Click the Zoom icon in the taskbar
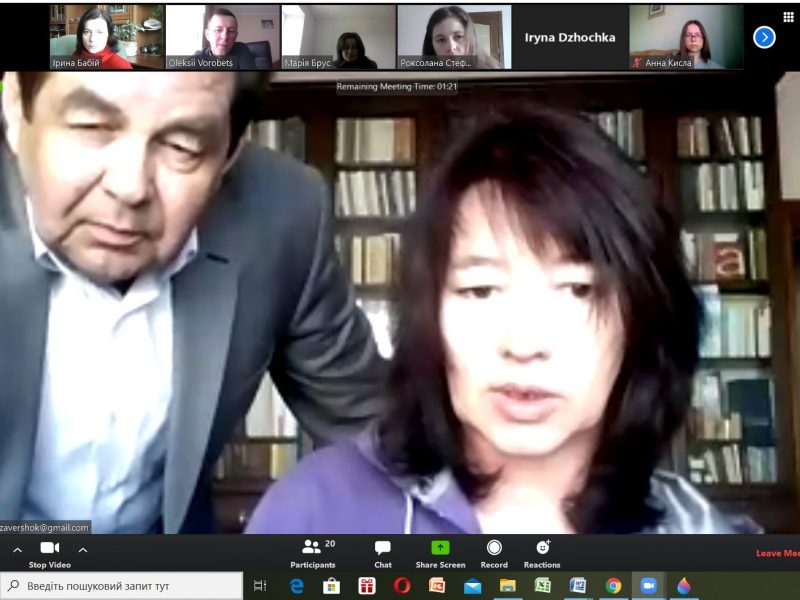 648,586
